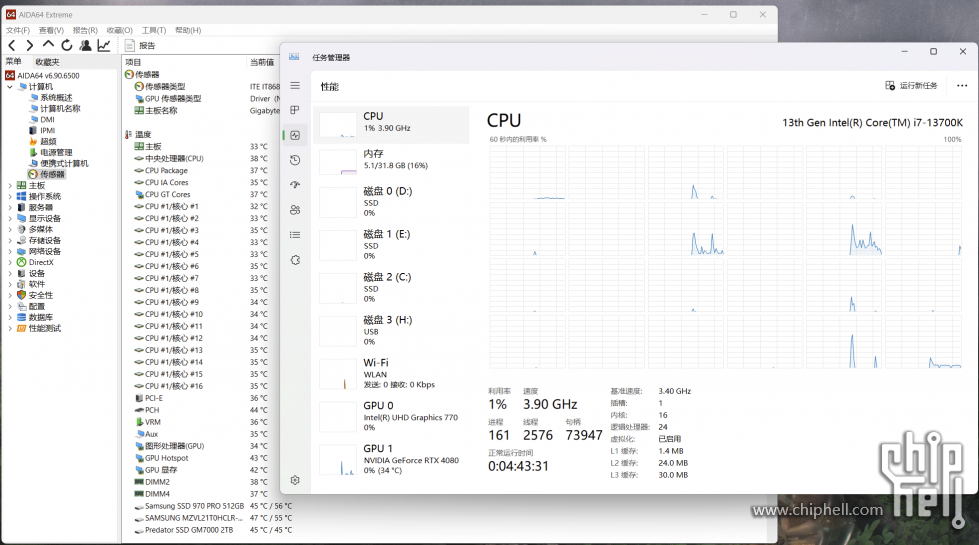Click the AIDA64 up-level arrow
The image size is (979, 545).
(x=48, y=45)
